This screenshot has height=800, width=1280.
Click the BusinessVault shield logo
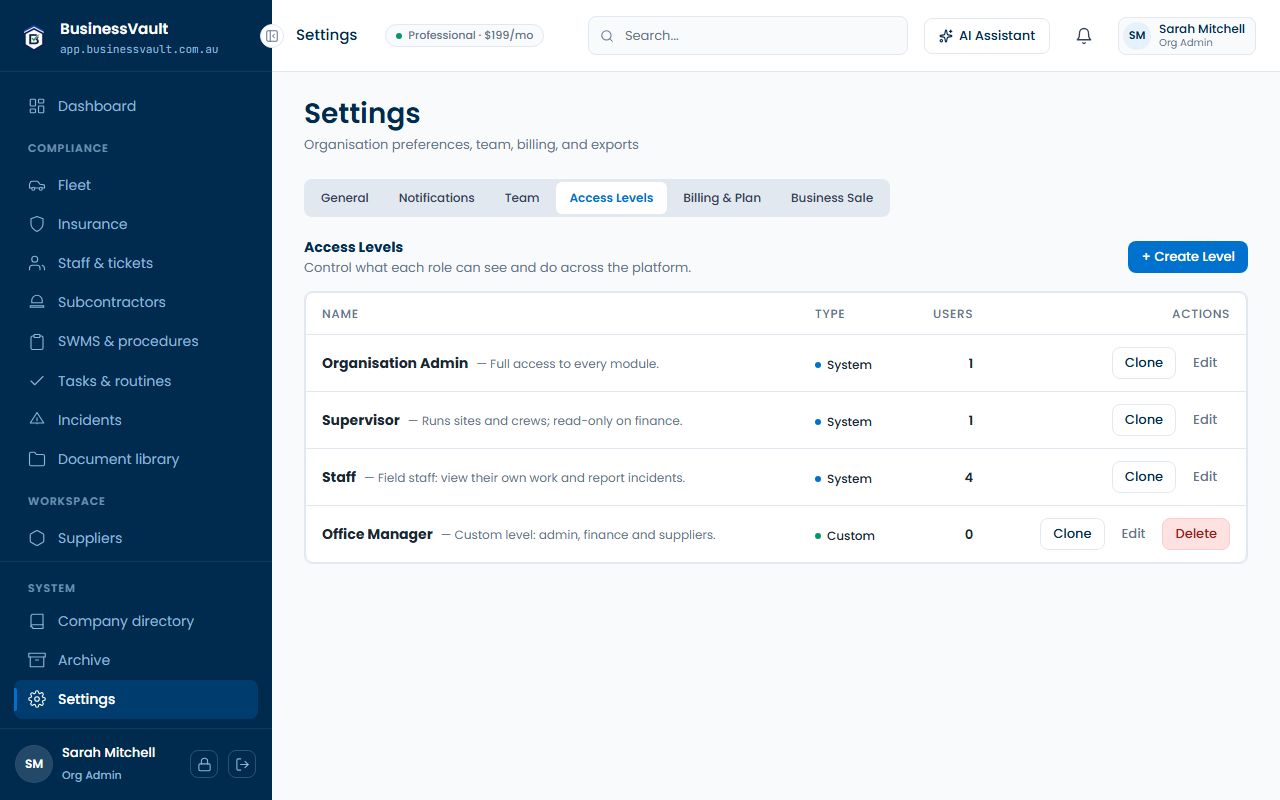point(34,37)
